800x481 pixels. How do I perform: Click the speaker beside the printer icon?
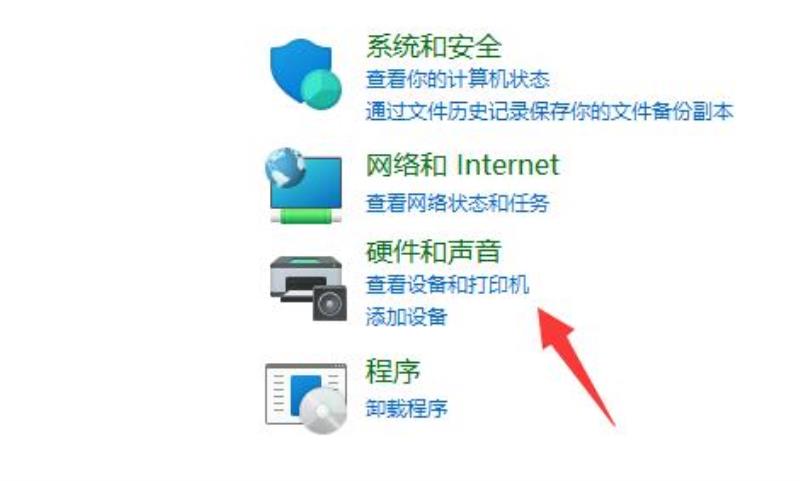330,303
